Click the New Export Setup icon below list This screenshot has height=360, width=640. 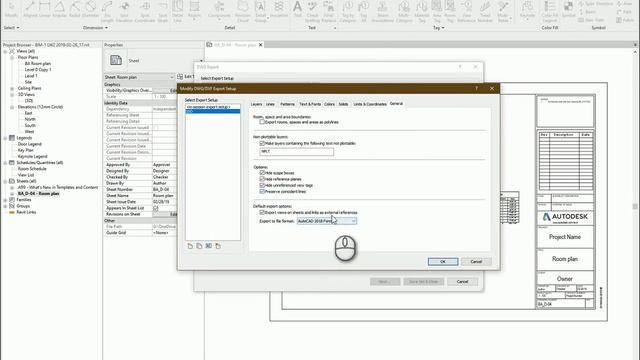[x=190, y=246]
